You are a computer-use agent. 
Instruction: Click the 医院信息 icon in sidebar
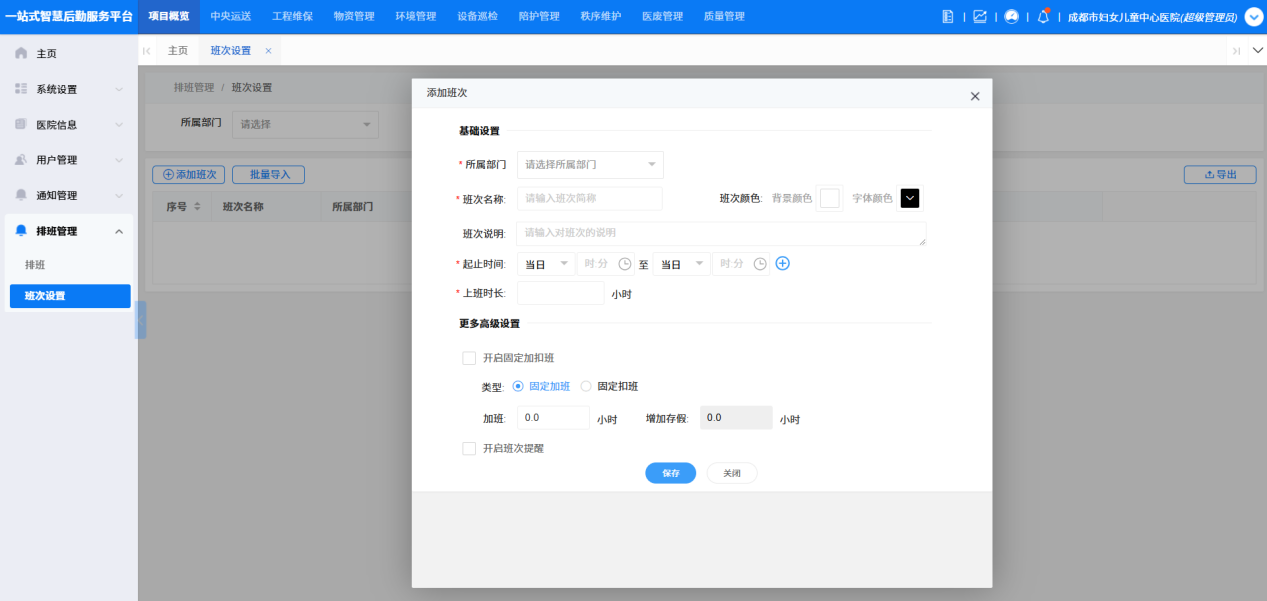(21, 124)
